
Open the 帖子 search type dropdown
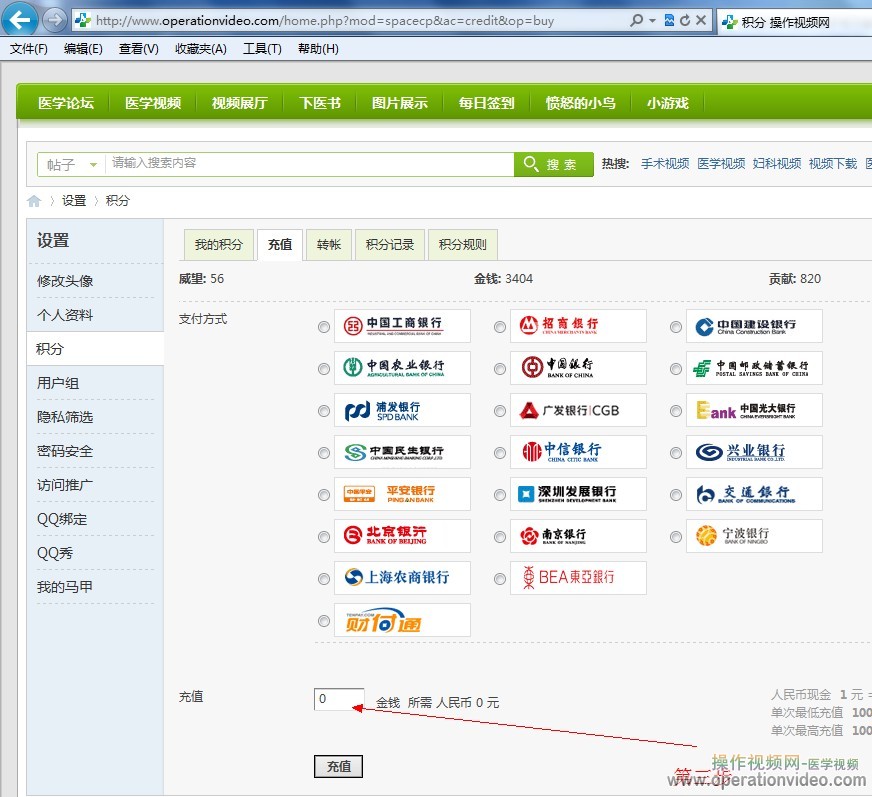point(72,165)
